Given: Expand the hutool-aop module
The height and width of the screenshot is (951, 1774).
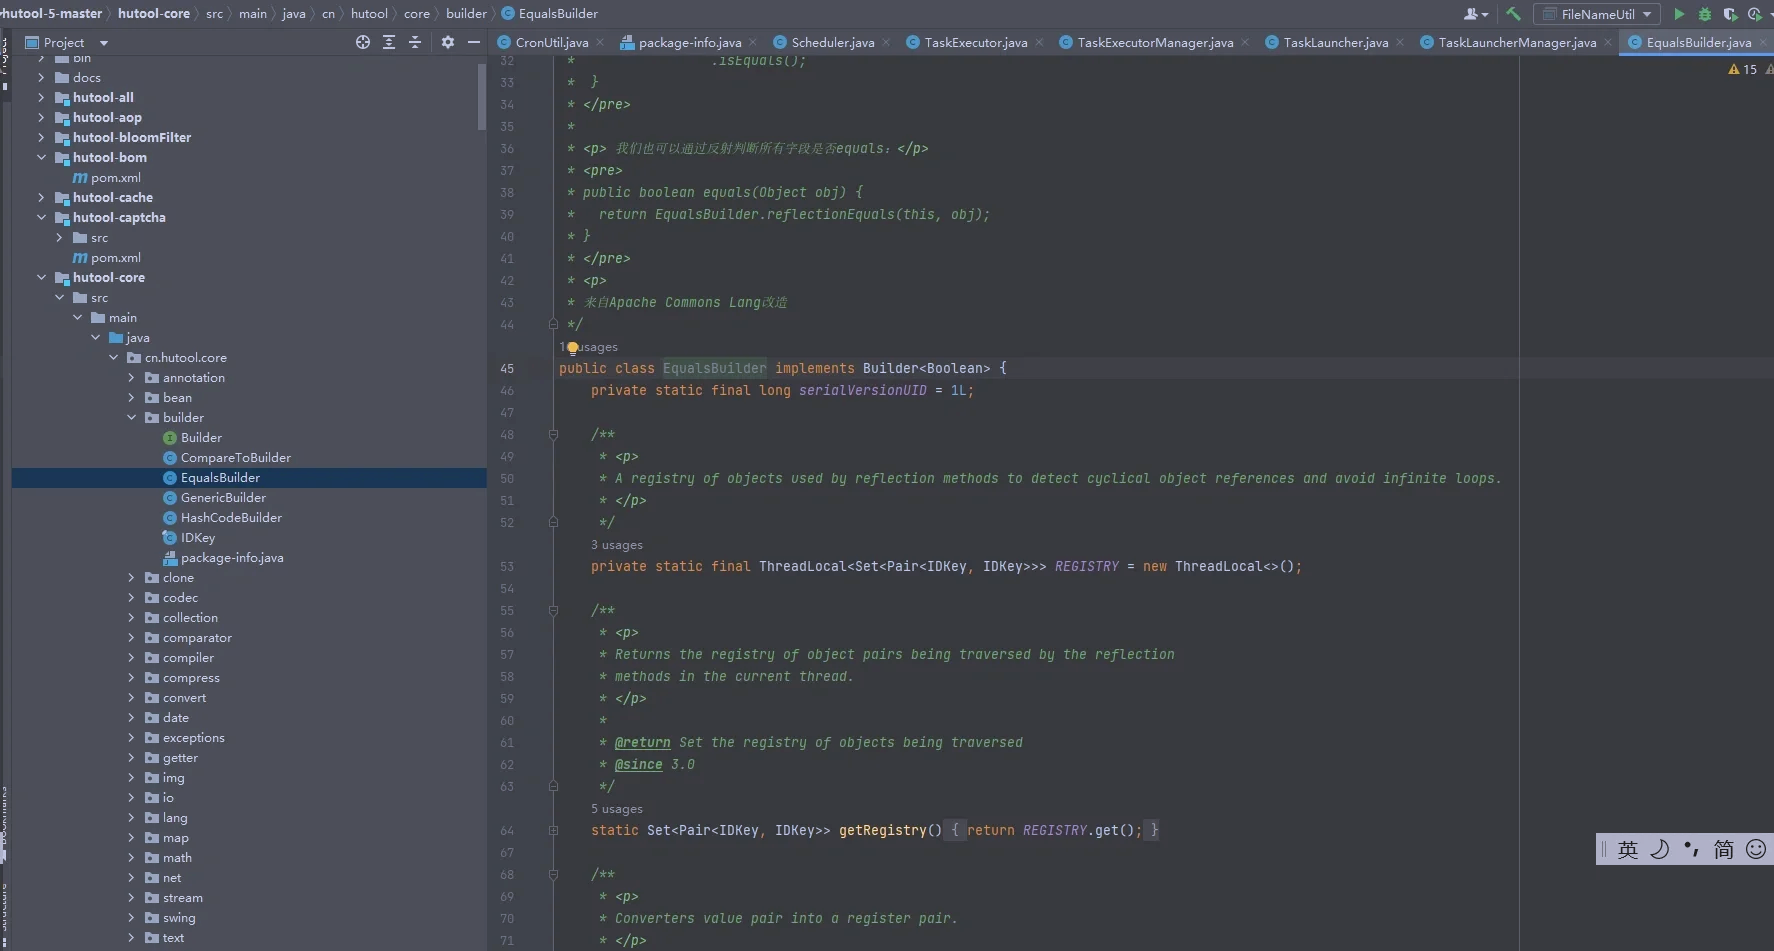Looking at the screenshot, I should 41,118.
